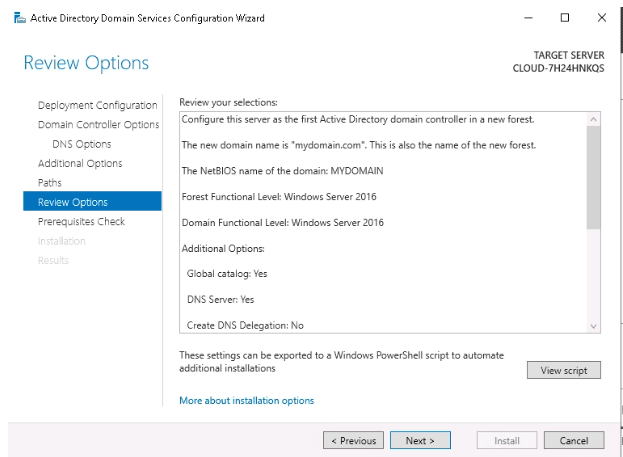Viewport: 623px width, 457px height.
Task: Click the wizard's server icon in title bar
Action: coord(20,18)
